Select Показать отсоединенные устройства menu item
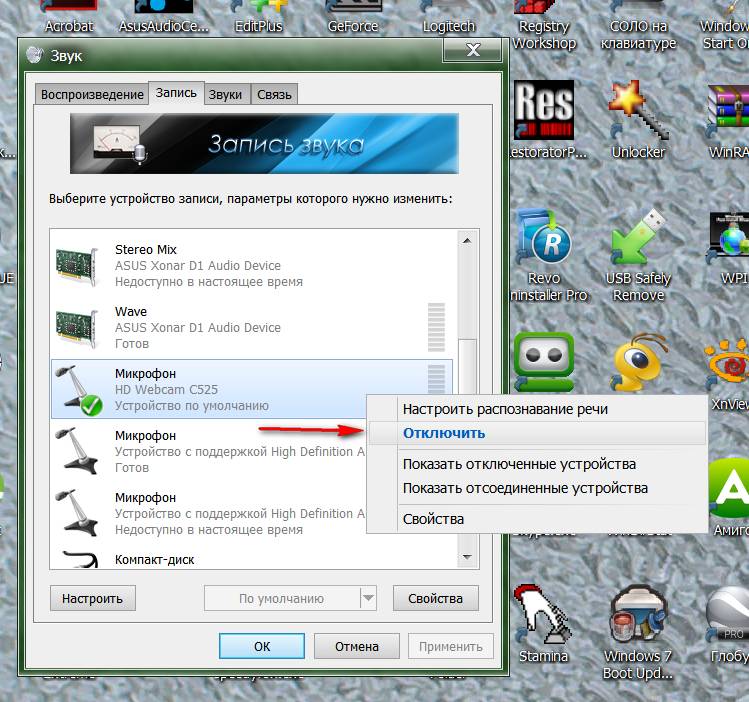The height and width of the screenshot is (702, 749). tap(536, 488)
